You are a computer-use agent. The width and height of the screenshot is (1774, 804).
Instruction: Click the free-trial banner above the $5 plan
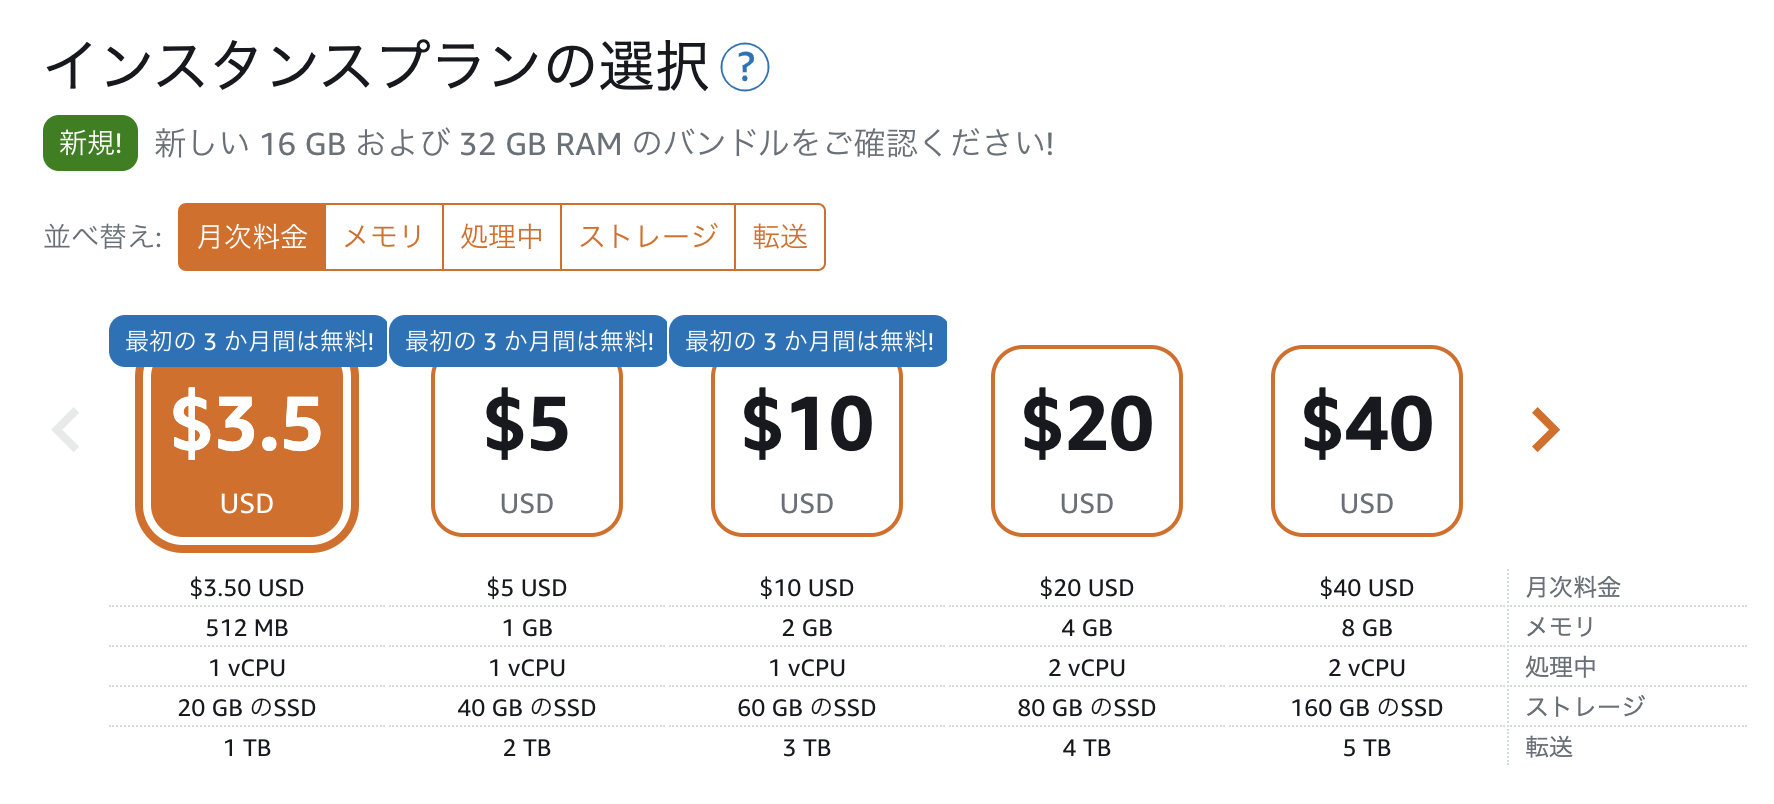pos(528,341)
